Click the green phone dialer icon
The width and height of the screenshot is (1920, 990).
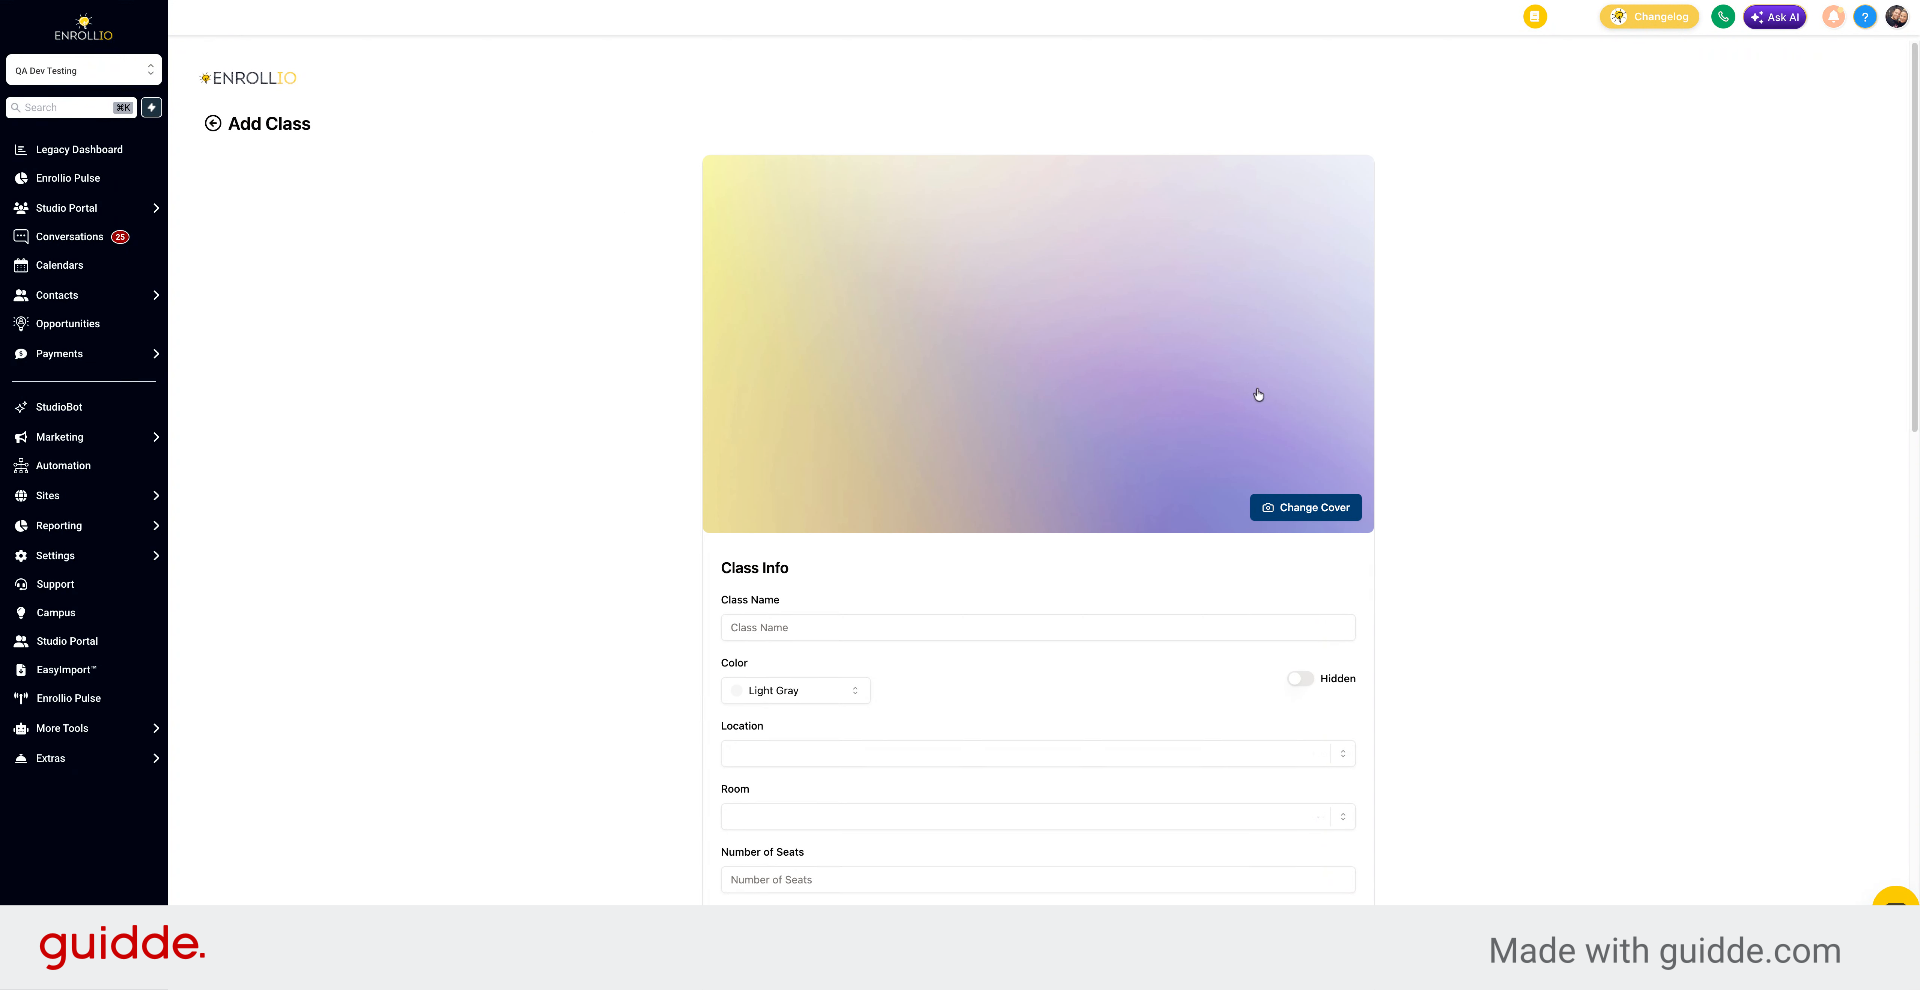coord(1722,16)
